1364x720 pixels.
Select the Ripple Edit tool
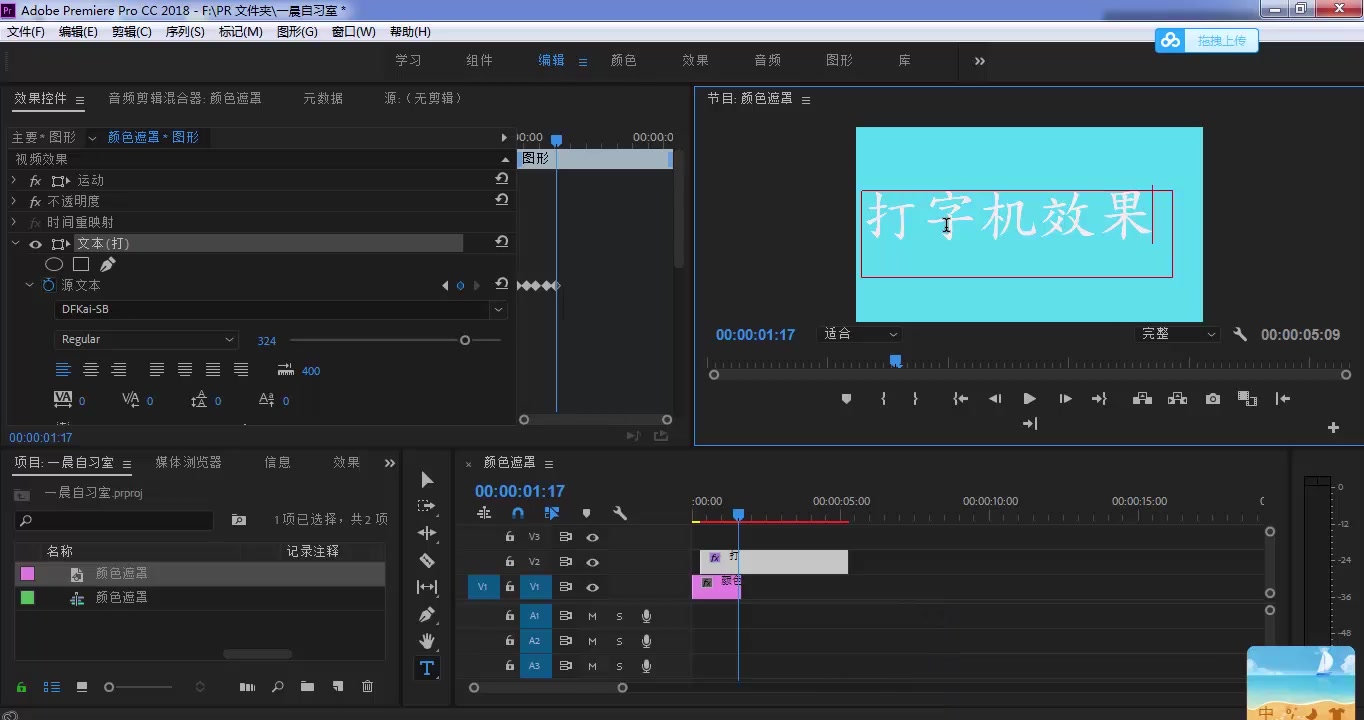[x=427, y=533]
